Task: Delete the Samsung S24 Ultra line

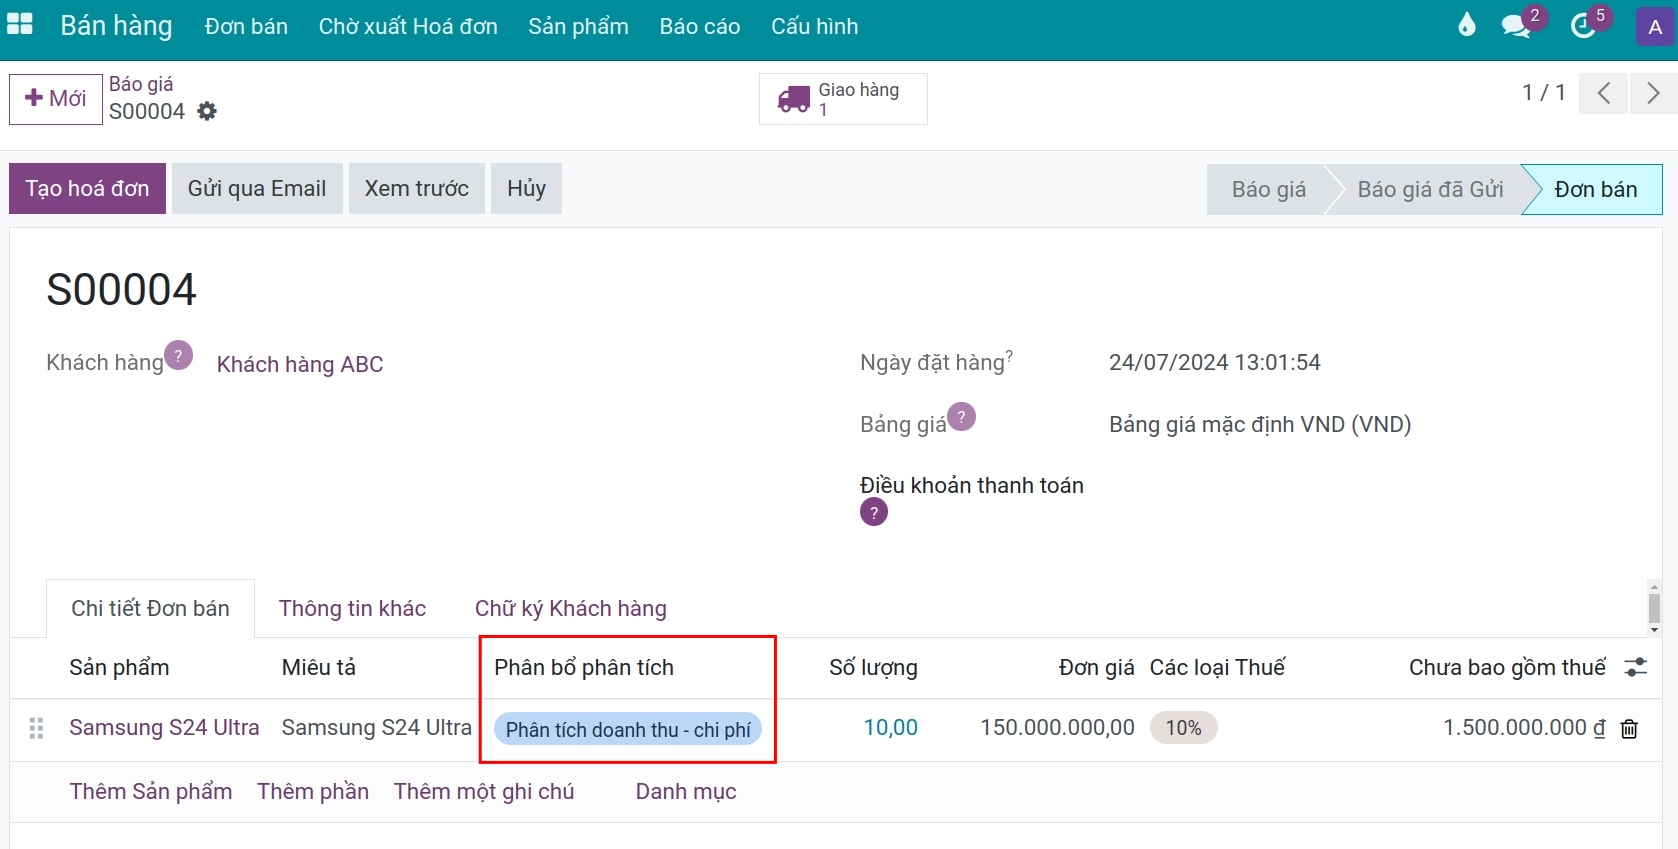Action: [x=1629, y=729]
